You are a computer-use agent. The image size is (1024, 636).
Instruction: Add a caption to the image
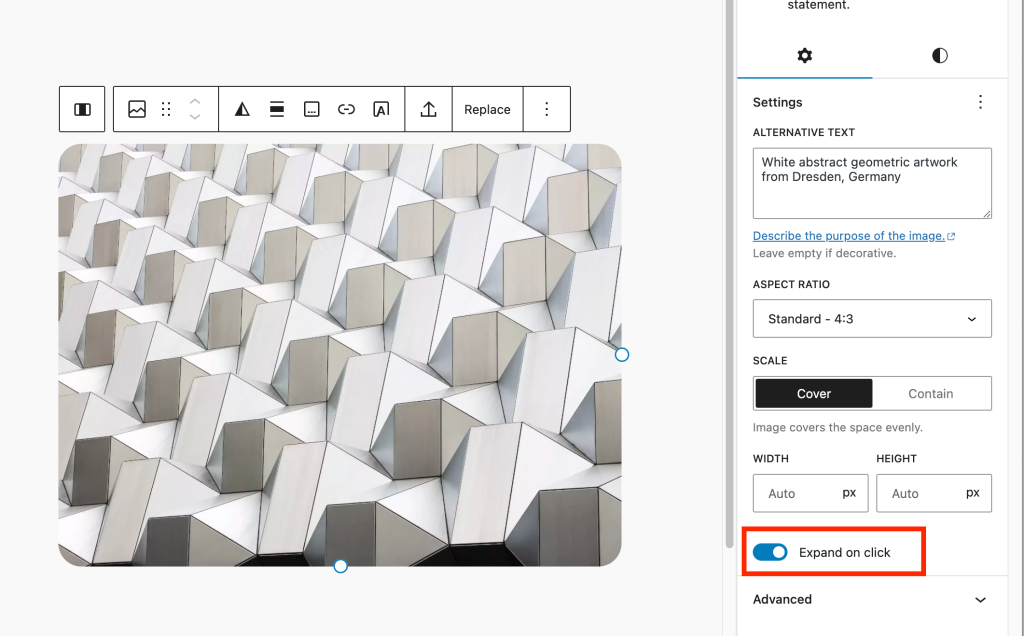[312, 109]
